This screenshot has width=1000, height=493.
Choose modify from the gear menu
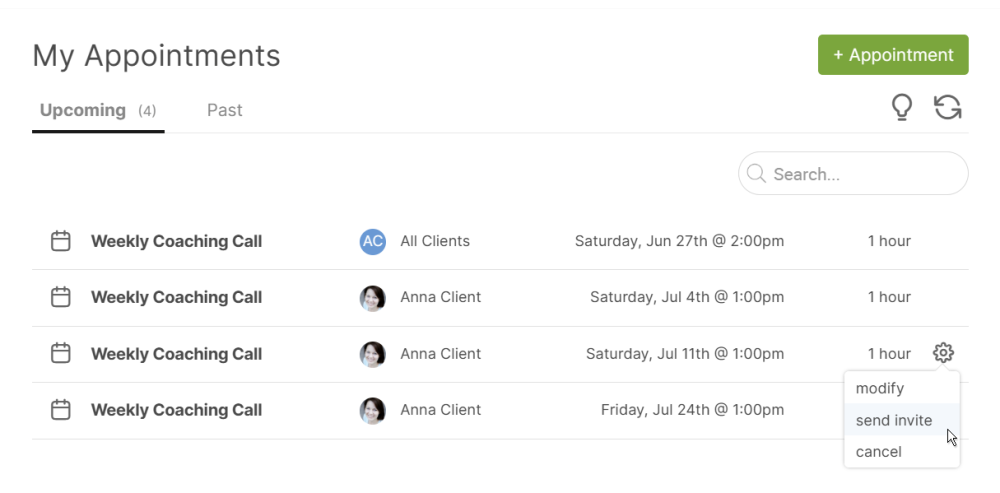click(x=901, y=388)
